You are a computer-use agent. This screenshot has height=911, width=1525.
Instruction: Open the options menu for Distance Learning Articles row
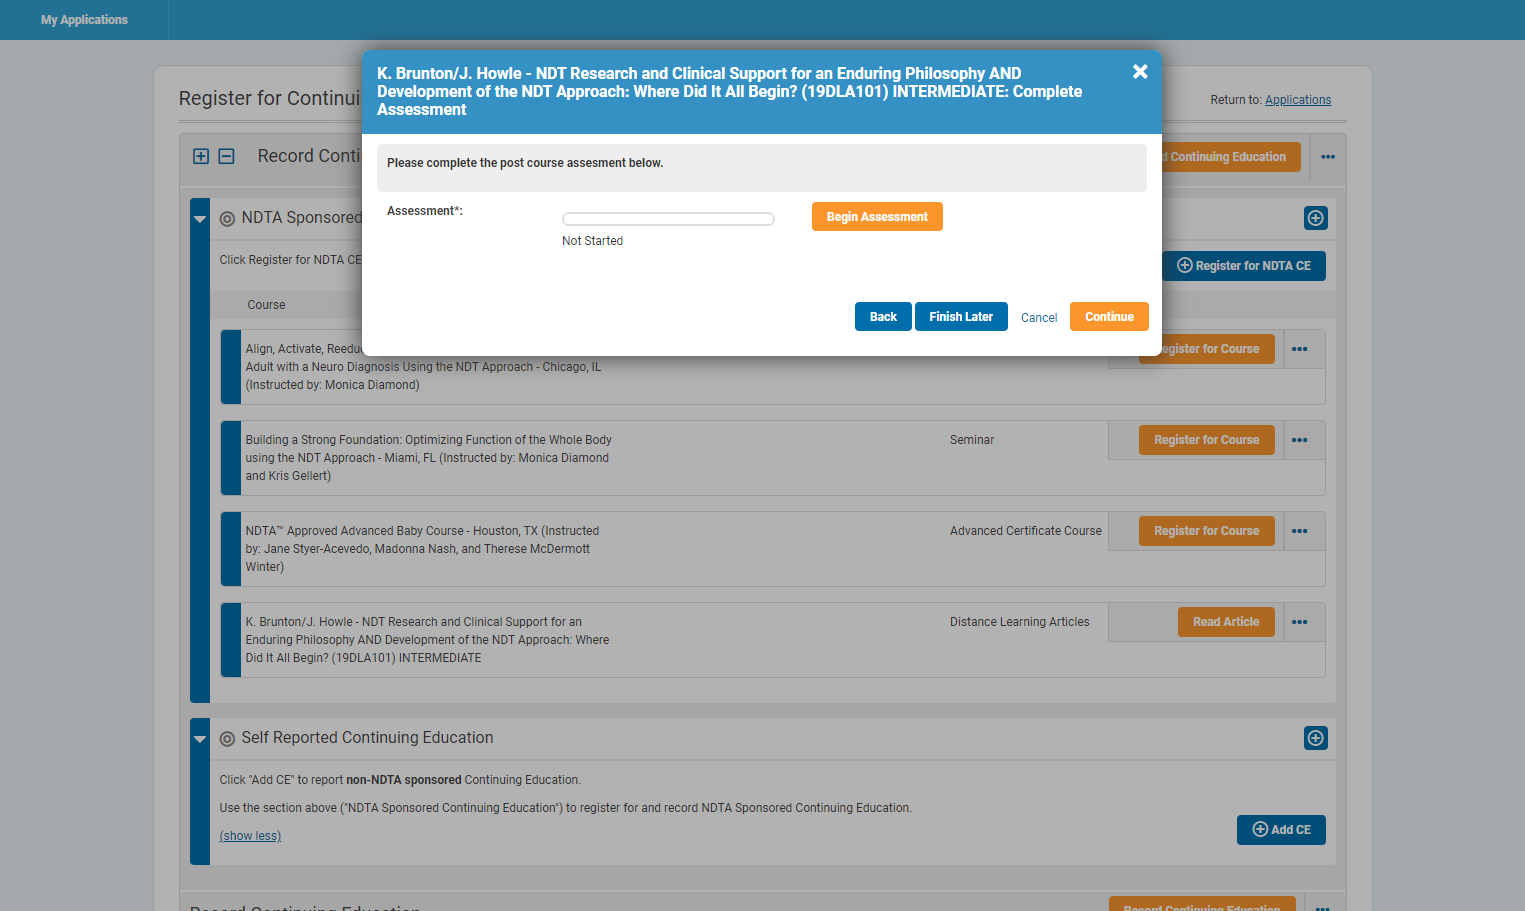1300,622
